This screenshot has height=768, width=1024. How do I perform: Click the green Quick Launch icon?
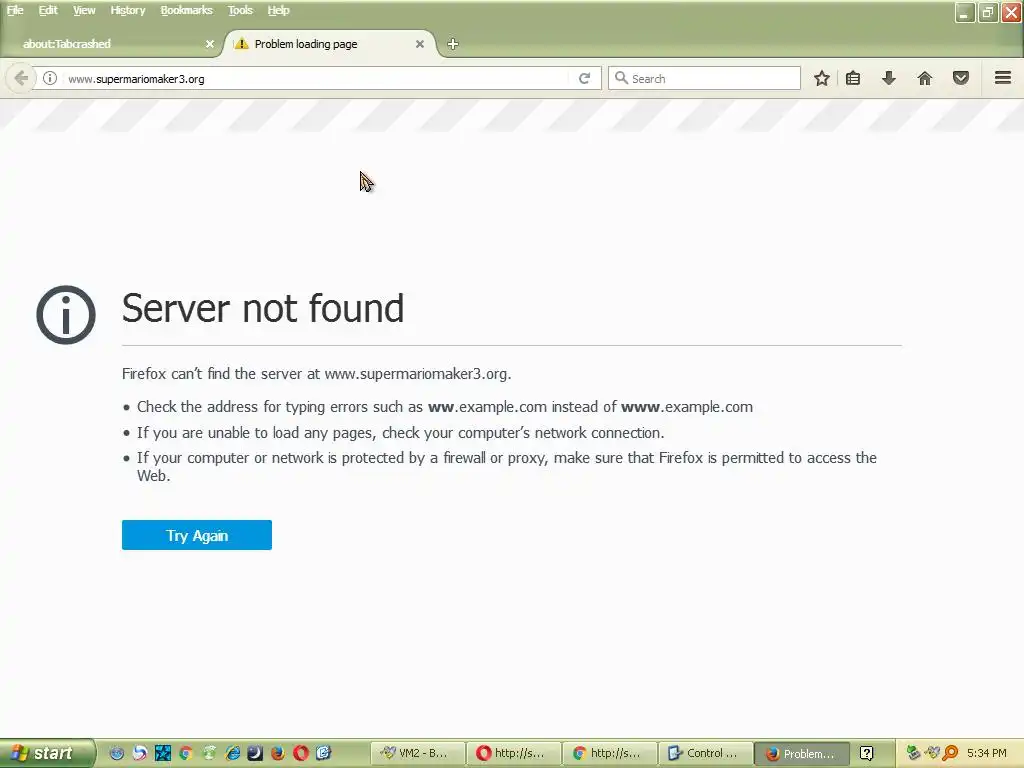pyautogui.click(x=209, y=753)
